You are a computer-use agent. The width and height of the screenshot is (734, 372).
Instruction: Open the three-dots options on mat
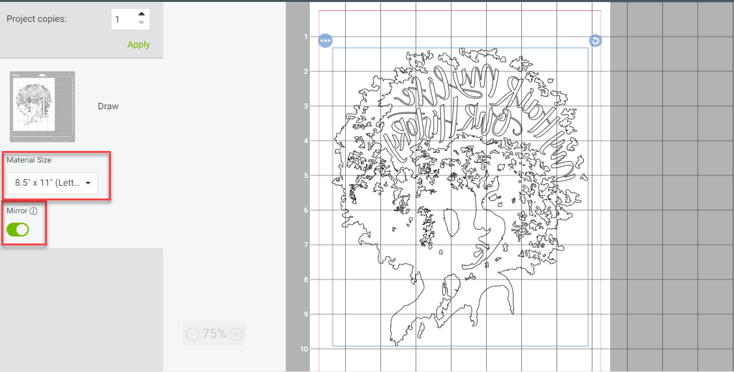[325, 41]
